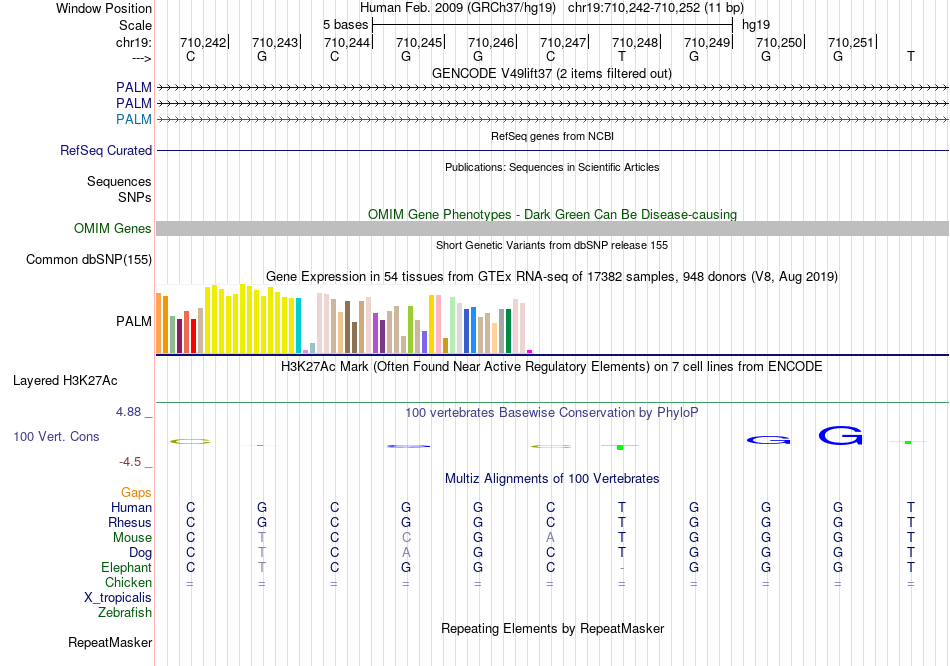Click the Dog row's A base in the alignment

point(406,553)
